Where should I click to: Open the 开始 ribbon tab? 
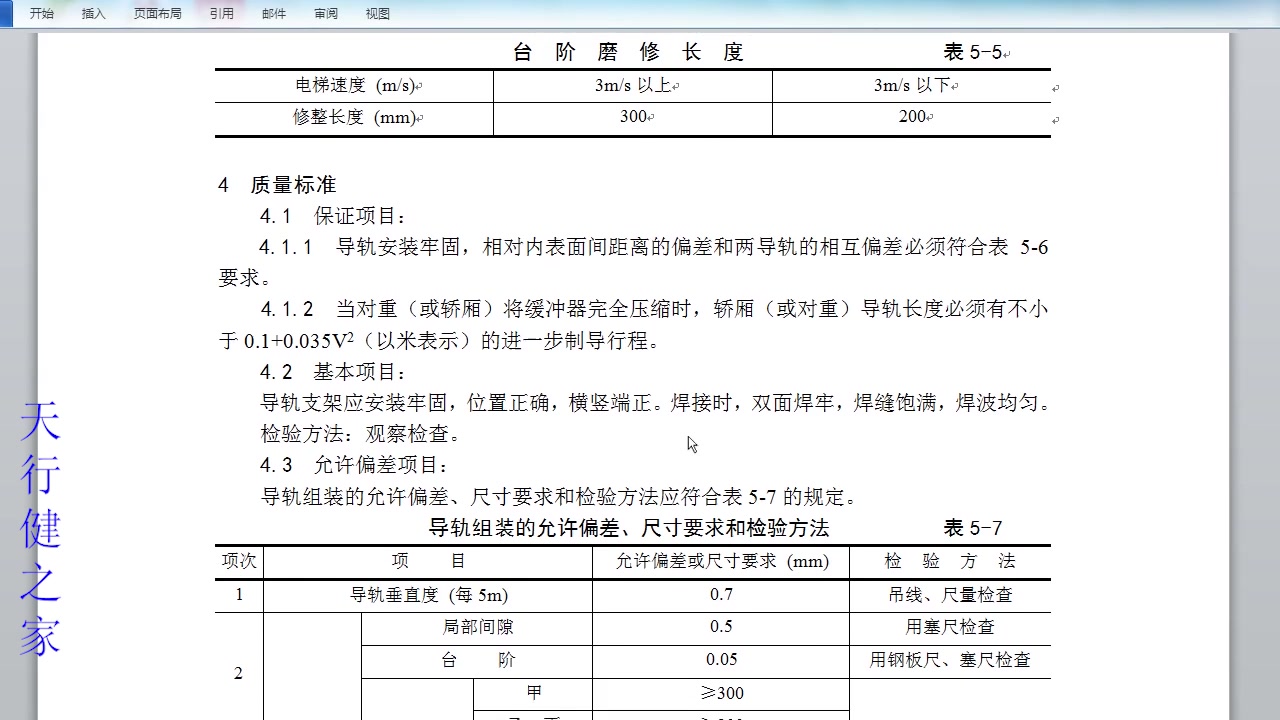point(41,13)
